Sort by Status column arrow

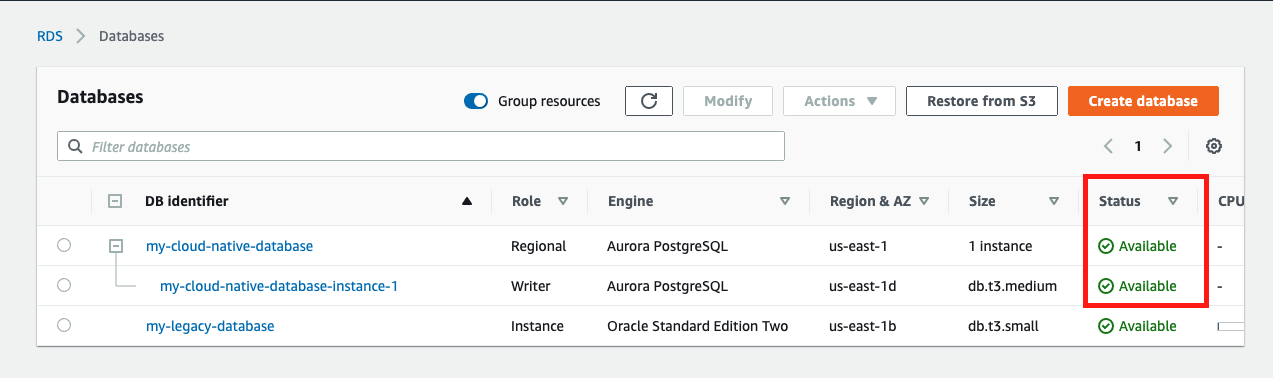tap(1173, 201)
